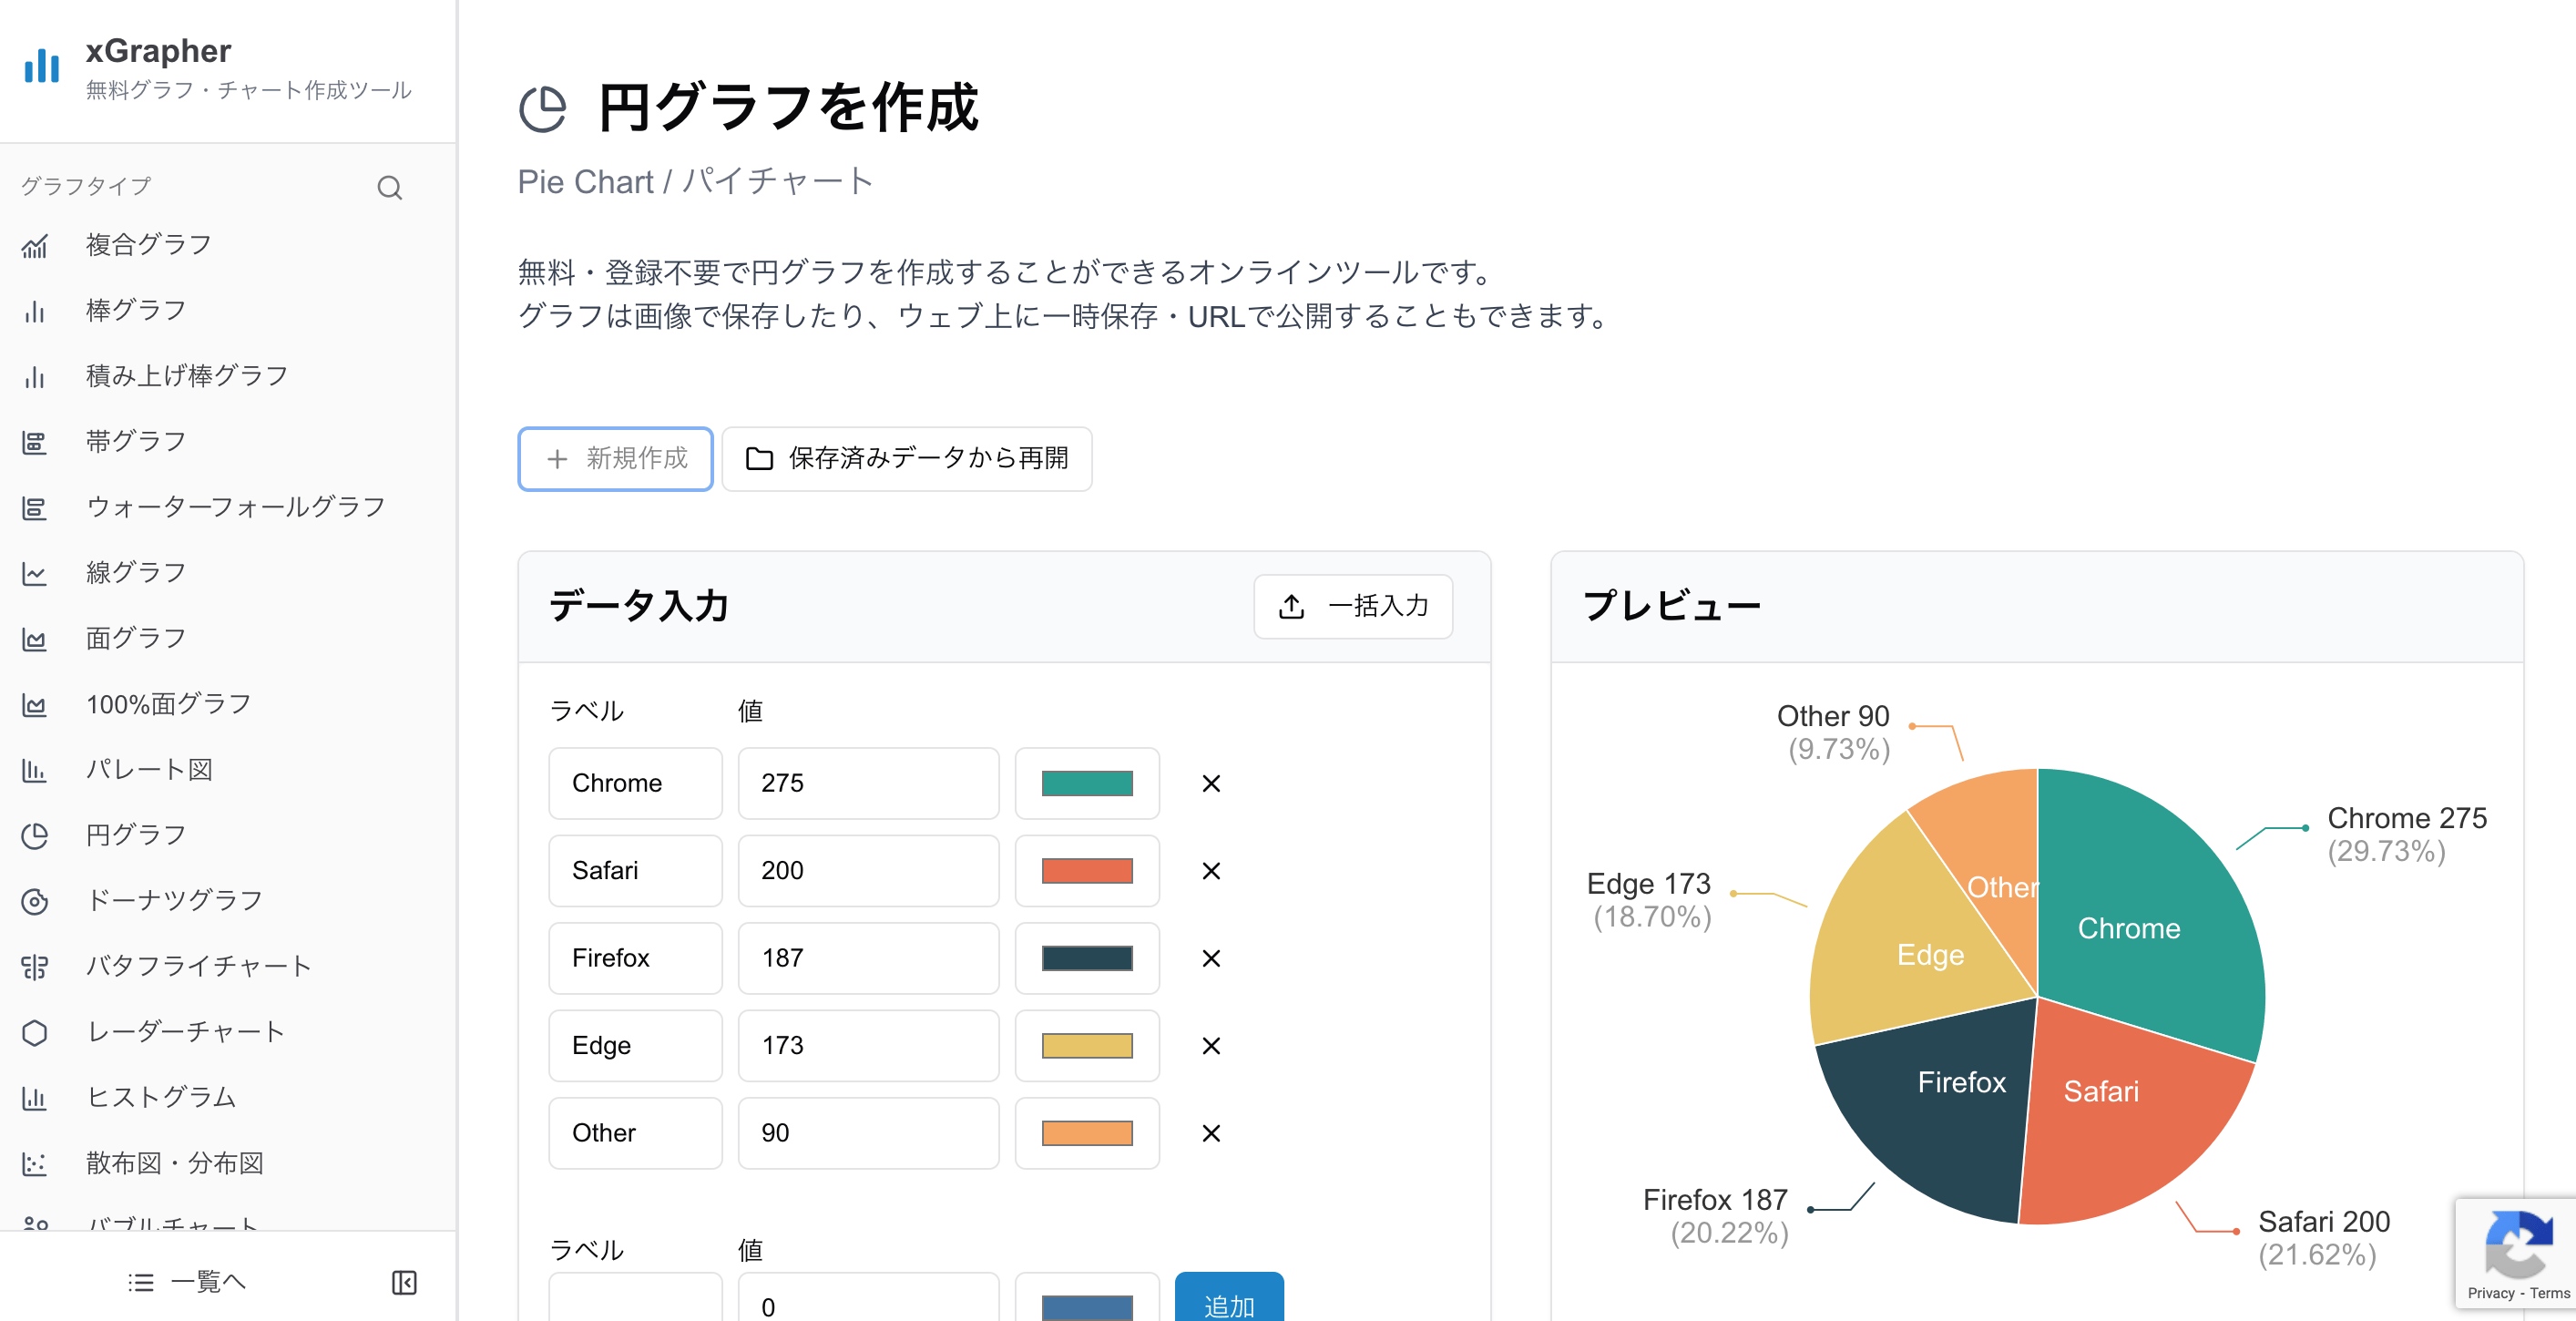Select the 棒グラフ (bar chart) type
The height and width of the screenshot is (1321, 2576).
[136, 309]
